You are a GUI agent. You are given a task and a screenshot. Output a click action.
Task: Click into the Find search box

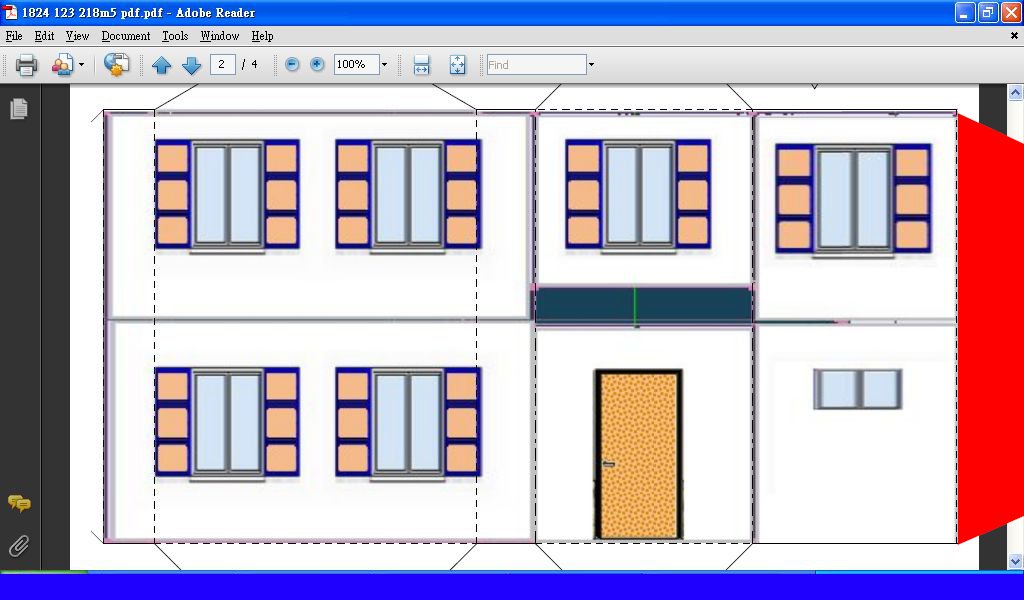click(535, 65)
